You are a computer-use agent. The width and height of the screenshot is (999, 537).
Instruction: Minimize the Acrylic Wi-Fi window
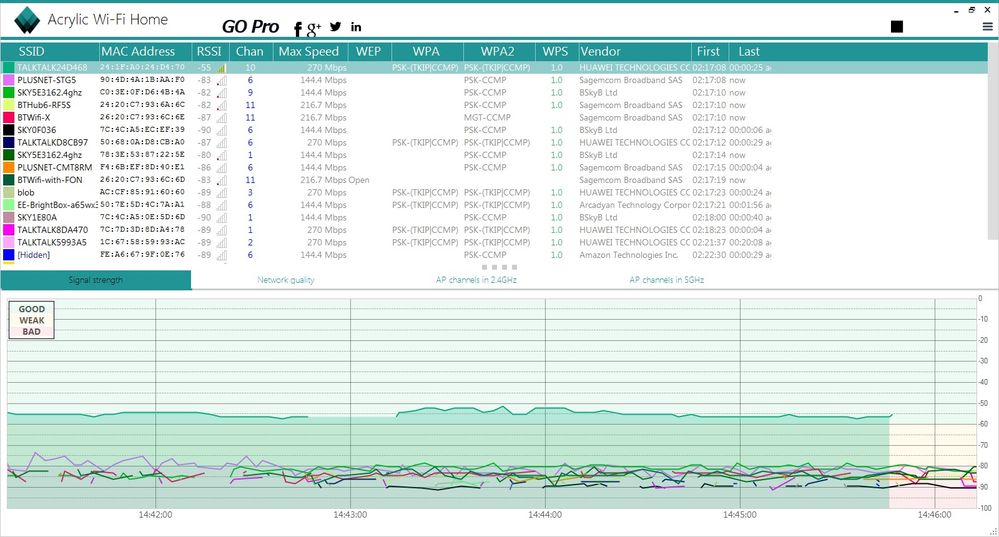point(956,11)
